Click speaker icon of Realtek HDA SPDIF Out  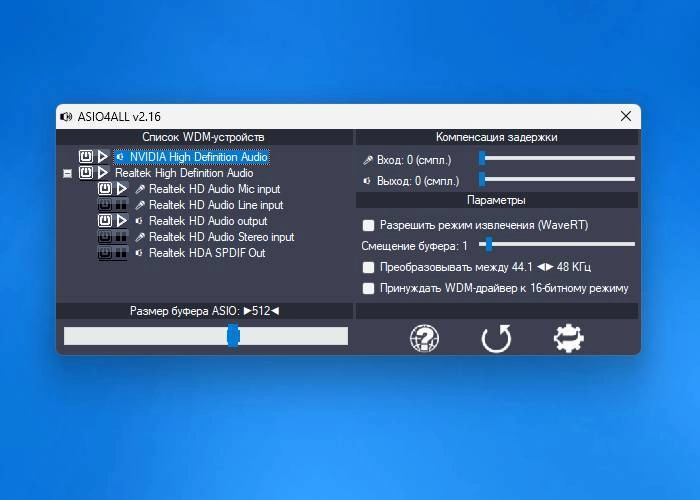[139, 253]
